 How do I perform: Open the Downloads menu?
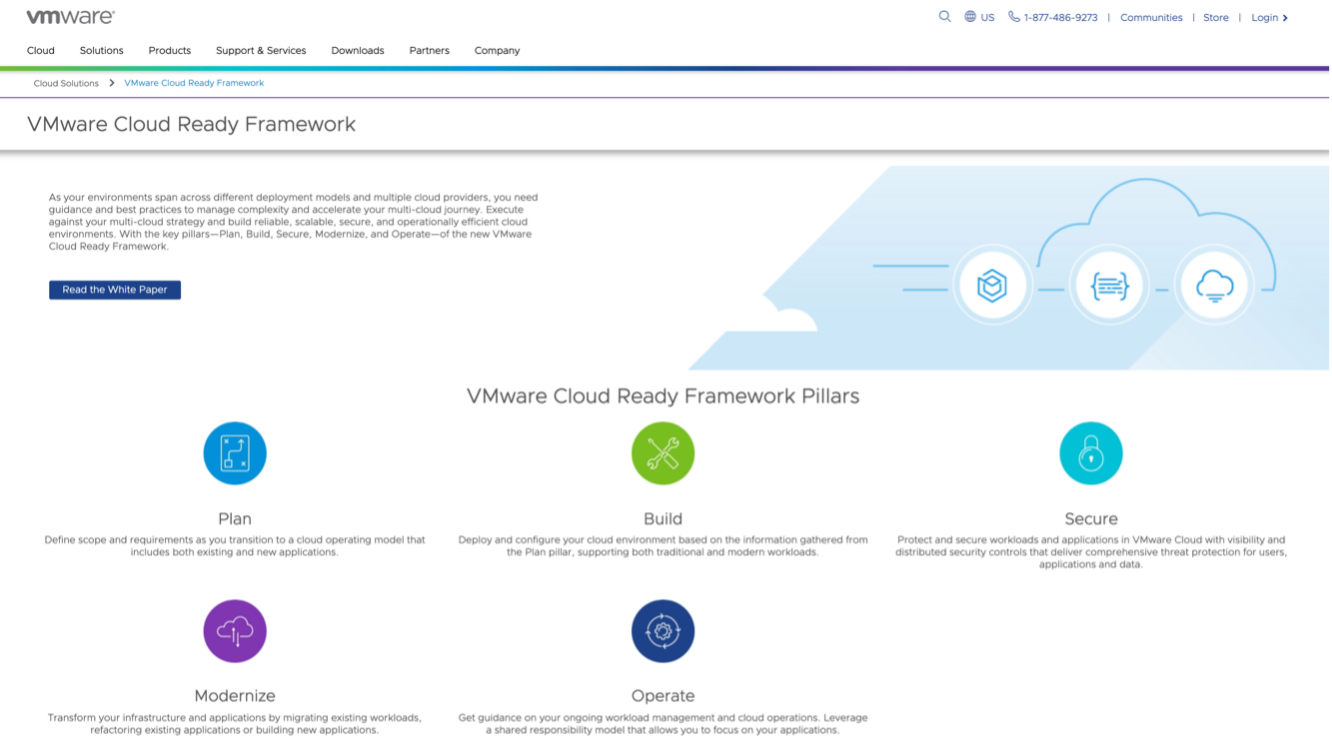click(x=358, y=50)
